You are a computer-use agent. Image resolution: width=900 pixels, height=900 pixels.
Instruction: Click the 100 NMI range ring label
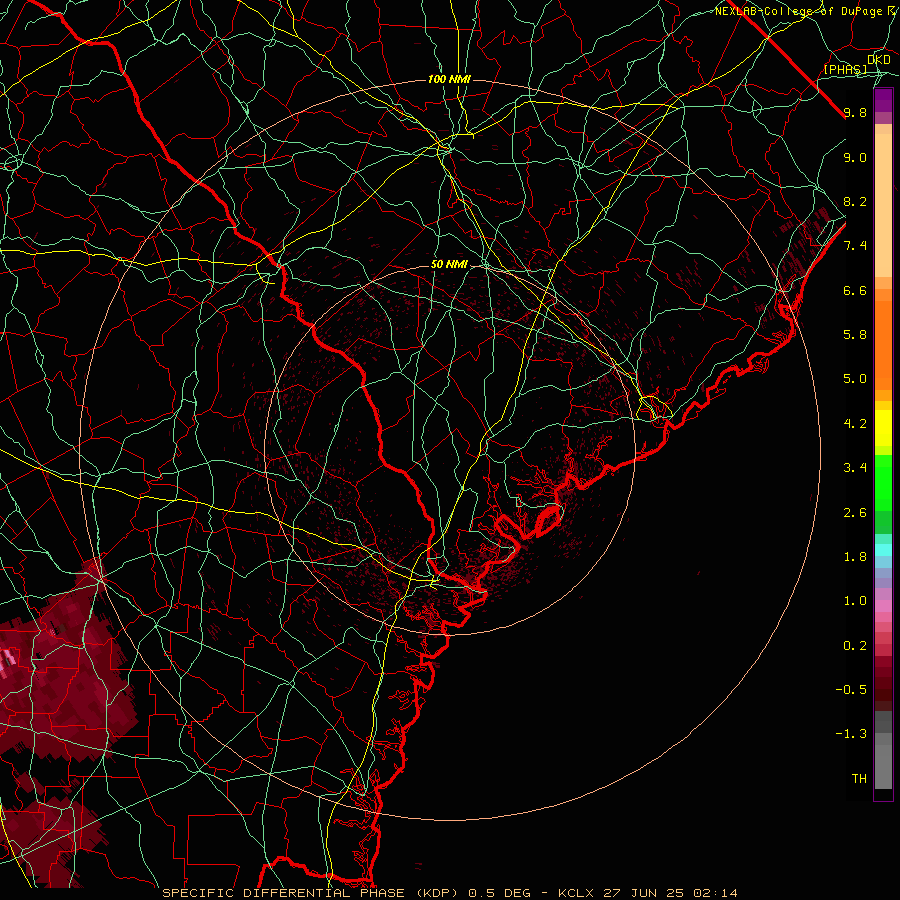pos(449,79)
